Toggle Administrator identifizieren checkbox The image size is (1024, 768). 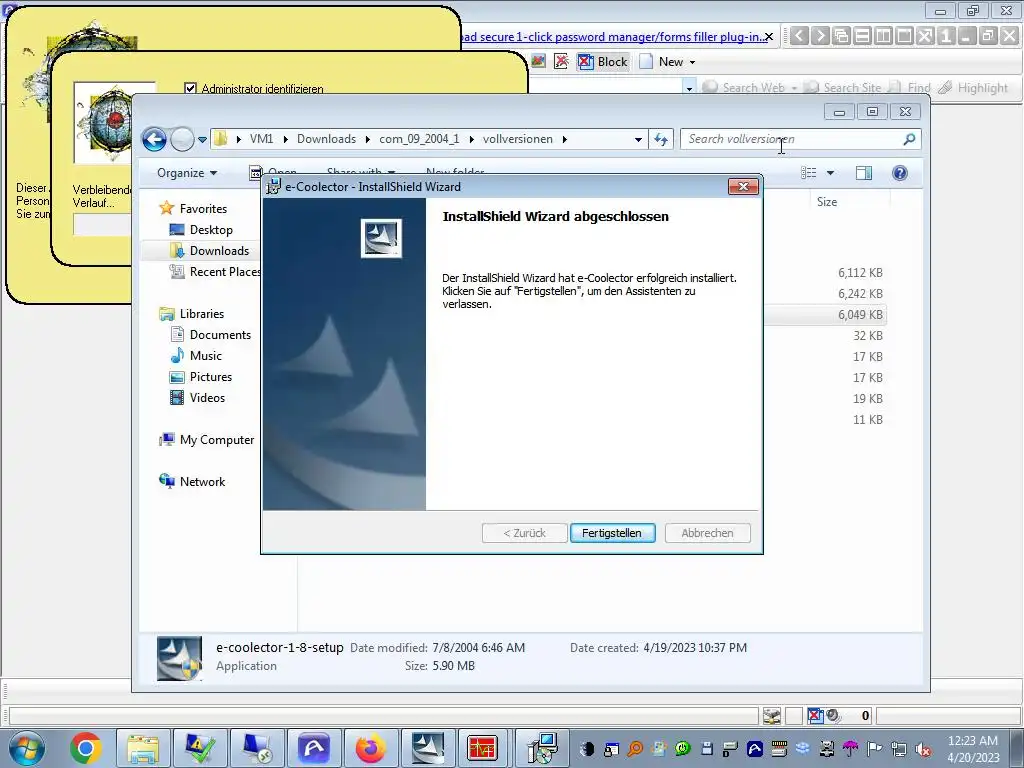190,88
